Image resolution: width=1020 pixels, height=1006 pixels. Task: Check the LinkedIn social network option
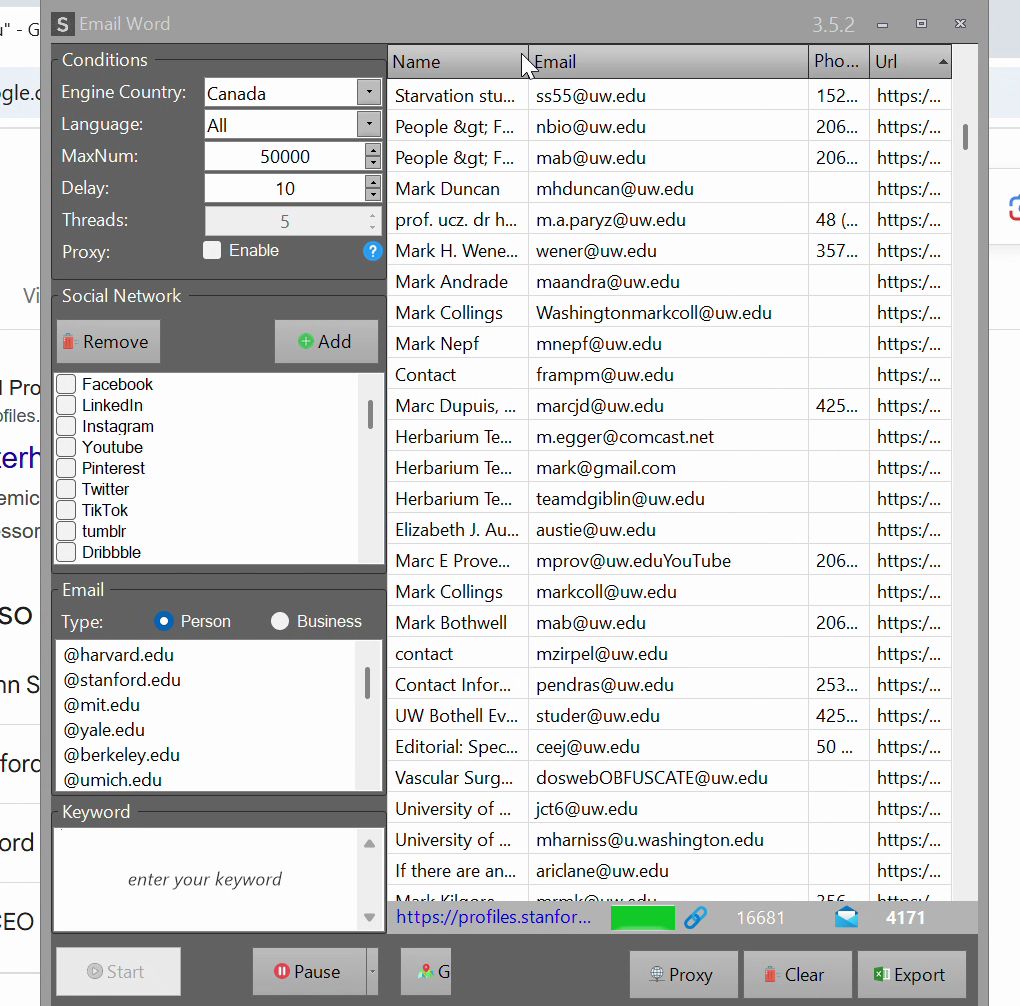point(66,405)
